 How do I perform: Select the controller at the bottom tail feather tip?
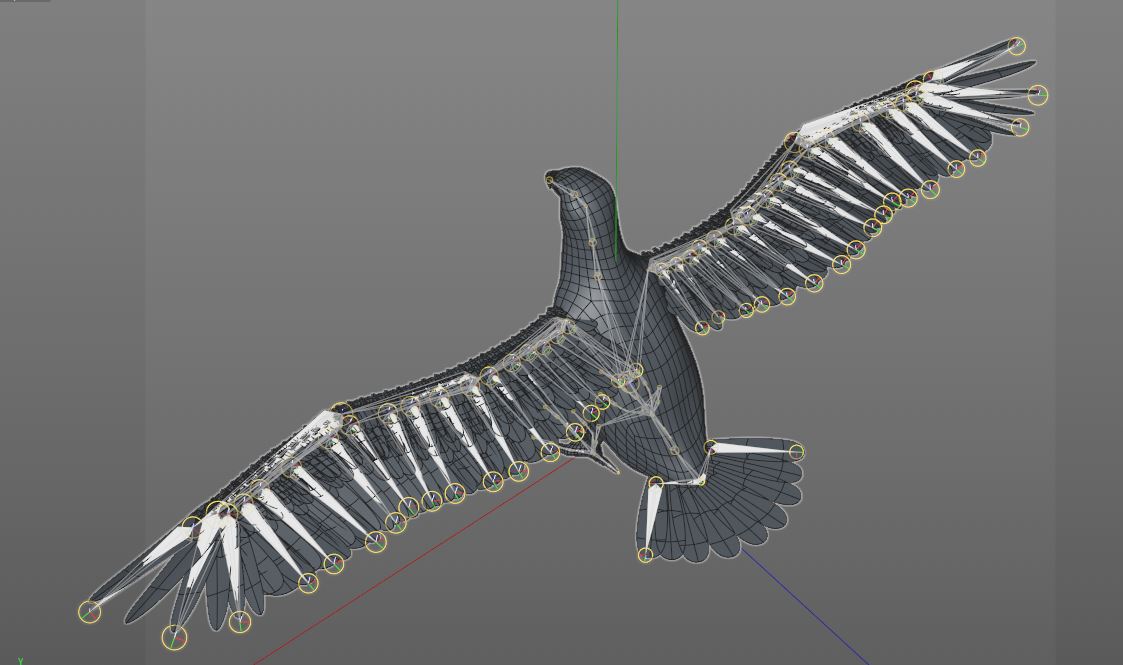pos(645,555)
